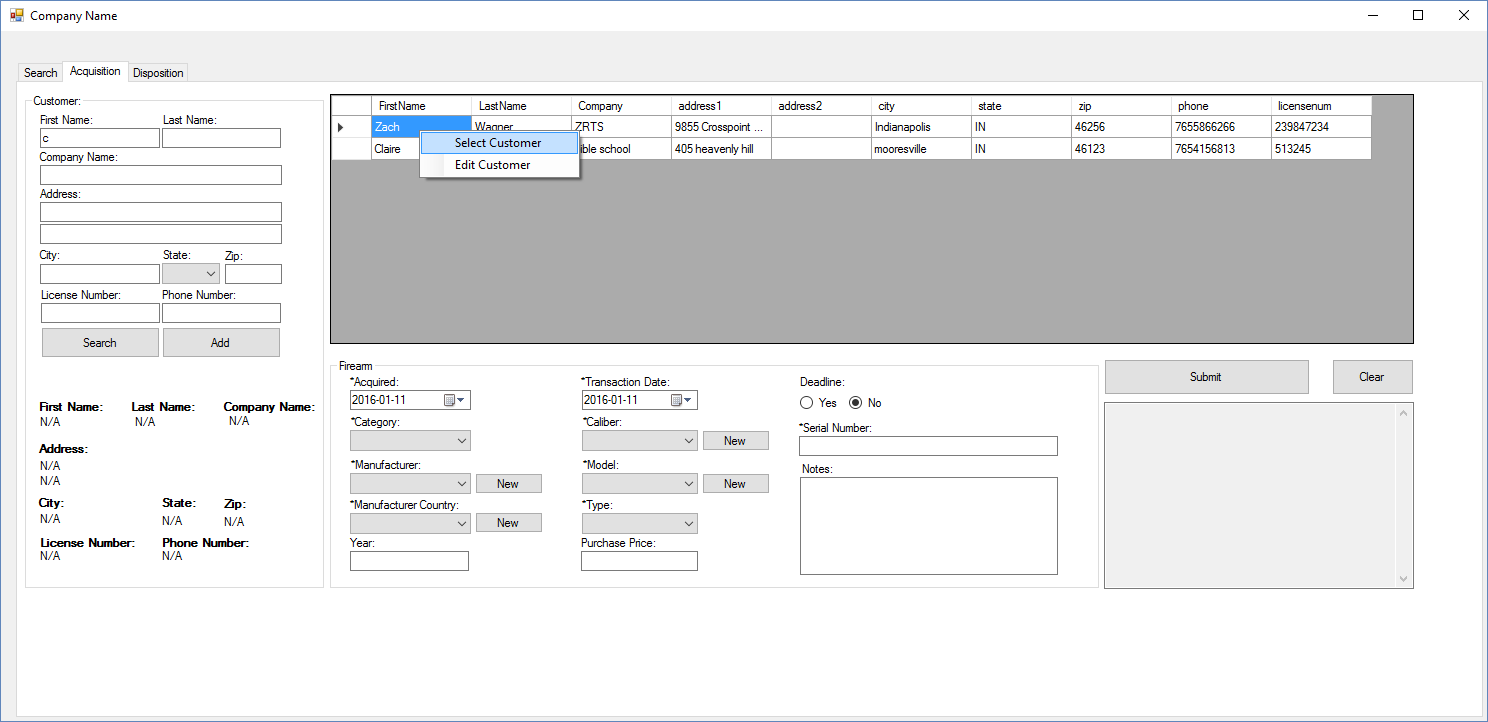Click New button next to Caliber
This screenshot has width=1488, height=722.
pos(735,441)
